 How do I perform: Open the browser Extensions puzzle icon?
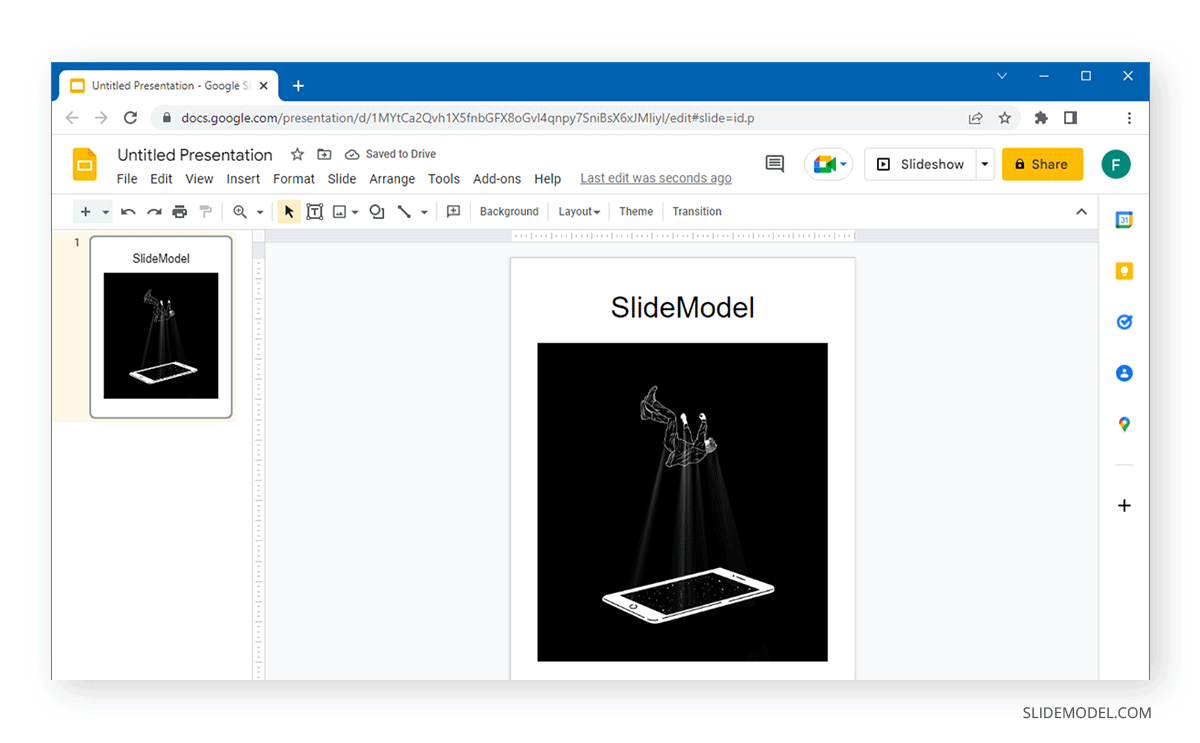tap(1041, 118)
